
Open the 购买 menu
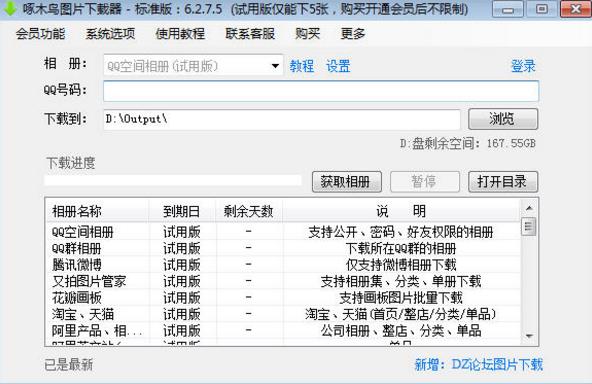(x=307, y=34)
